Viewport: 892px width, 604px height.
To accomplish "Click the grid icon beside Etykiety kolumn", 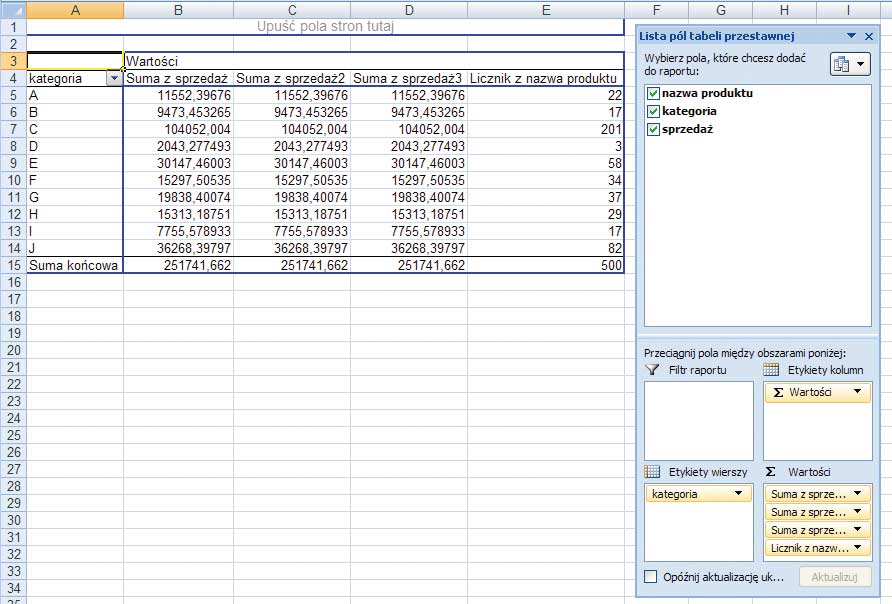I will click(x=772, y=370).
